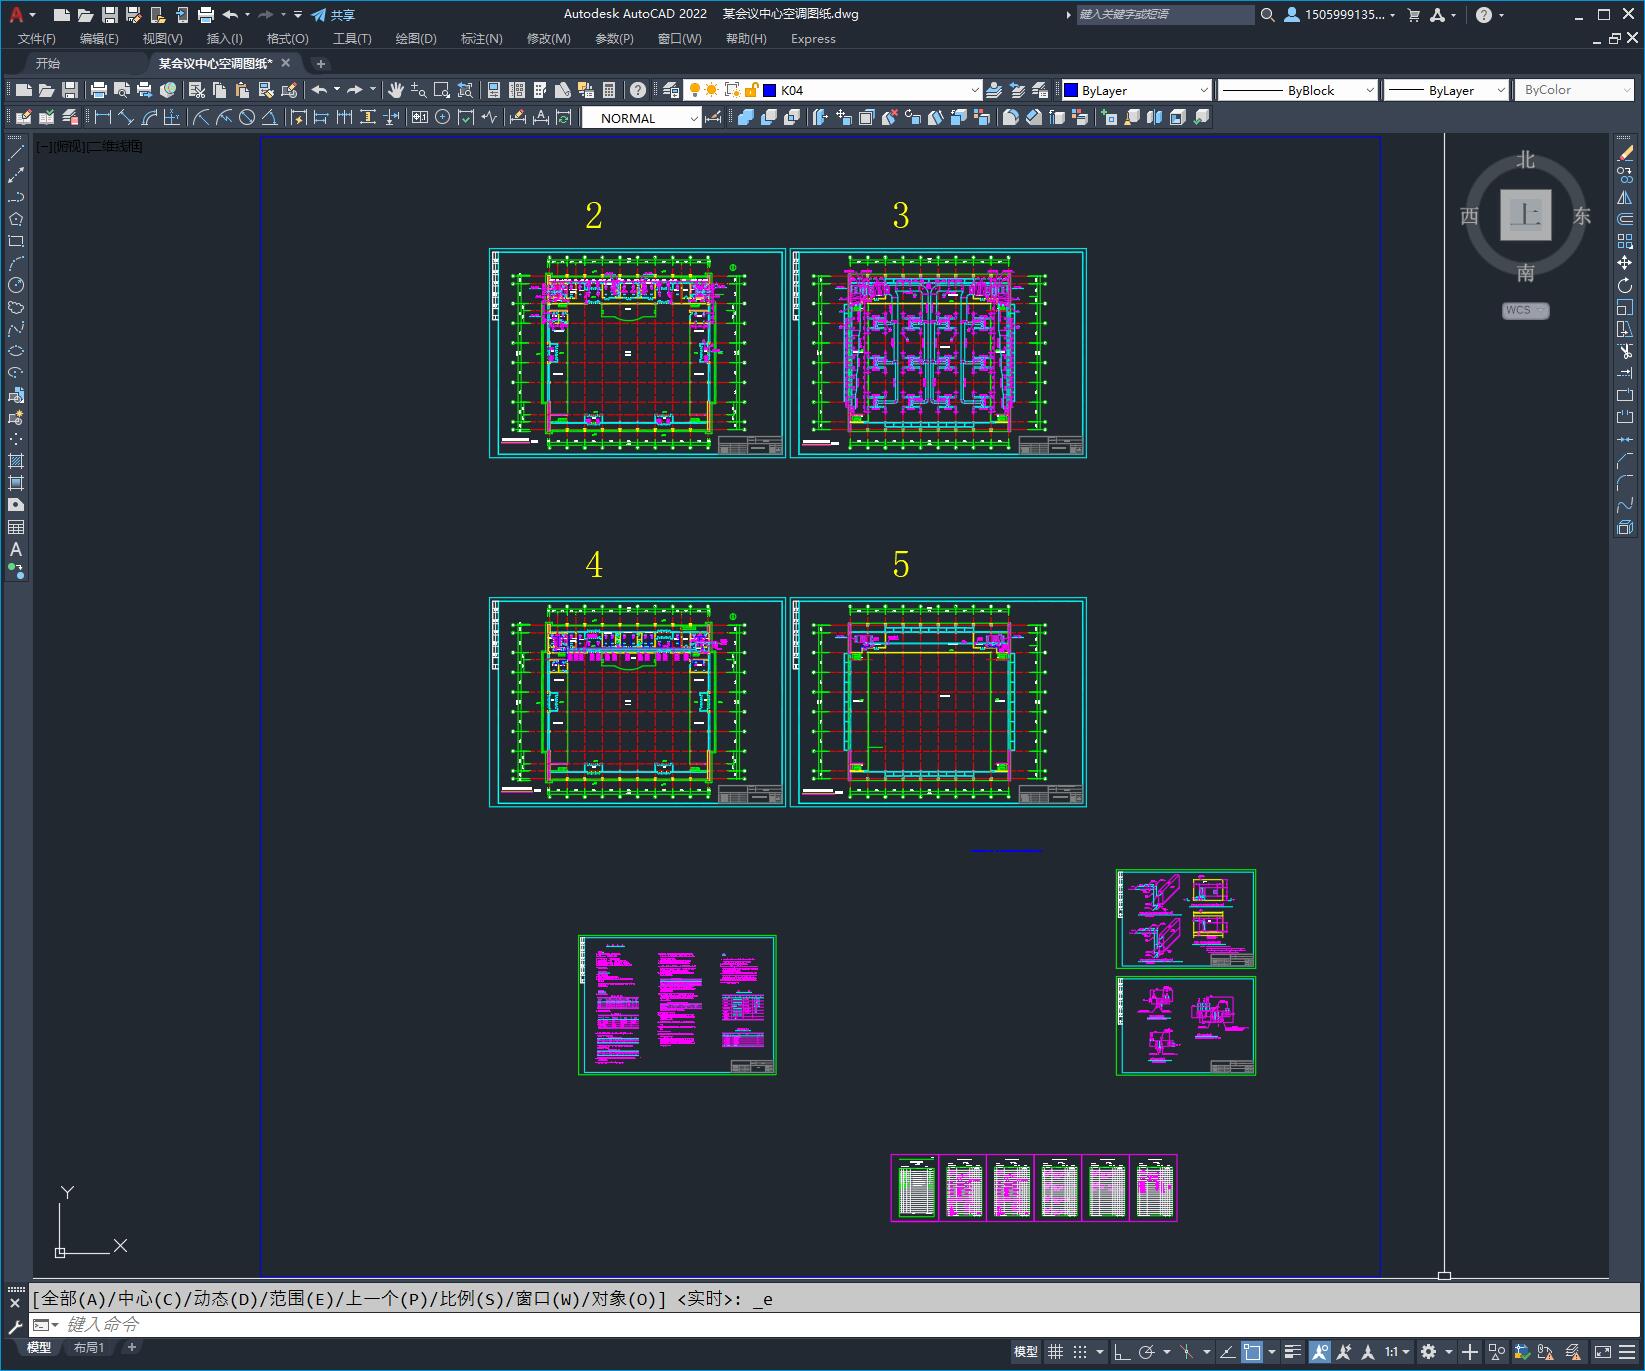Click the viewport controls label [-][俯视][二维线框]

coord(89,146)
